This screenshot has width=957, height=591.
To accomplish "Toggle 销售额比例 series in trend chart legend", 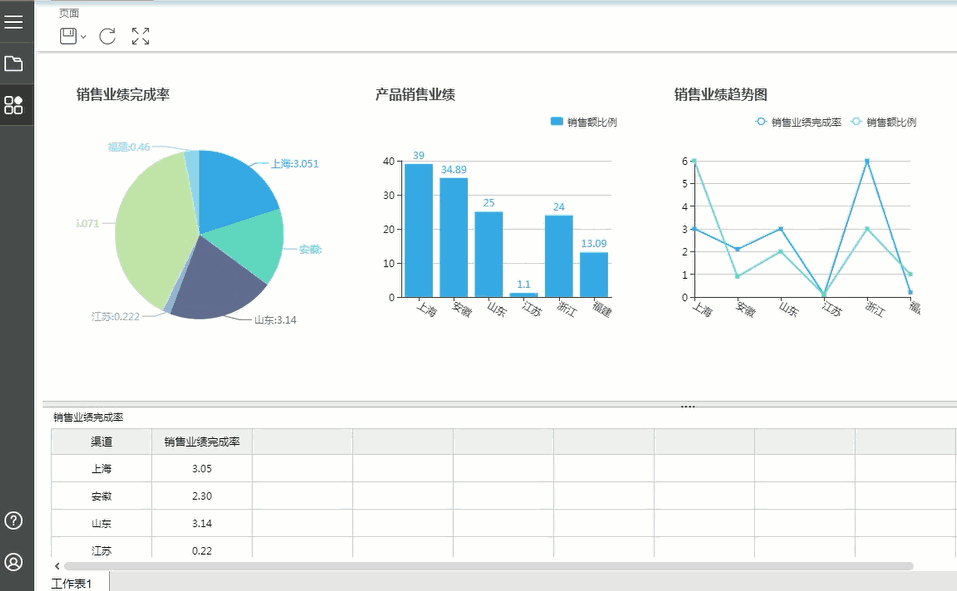I will coord(883,122).
